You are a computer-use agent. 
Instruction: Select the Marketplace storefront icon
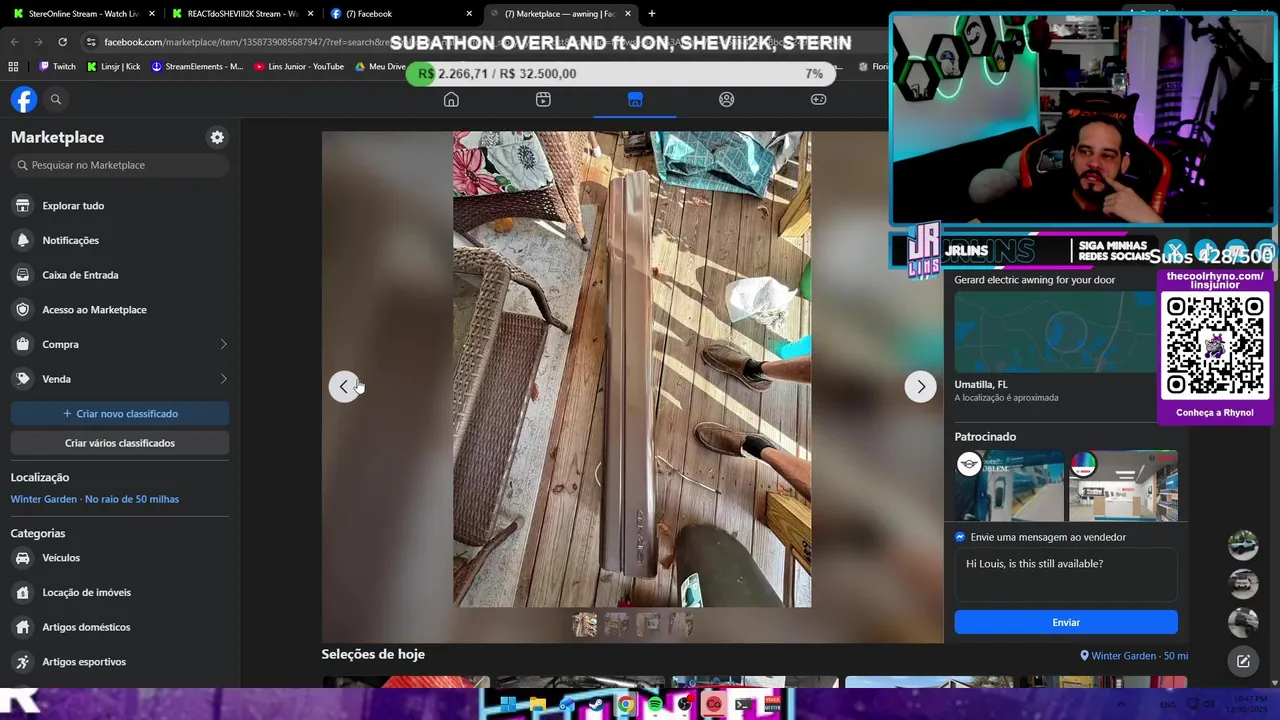635,99
